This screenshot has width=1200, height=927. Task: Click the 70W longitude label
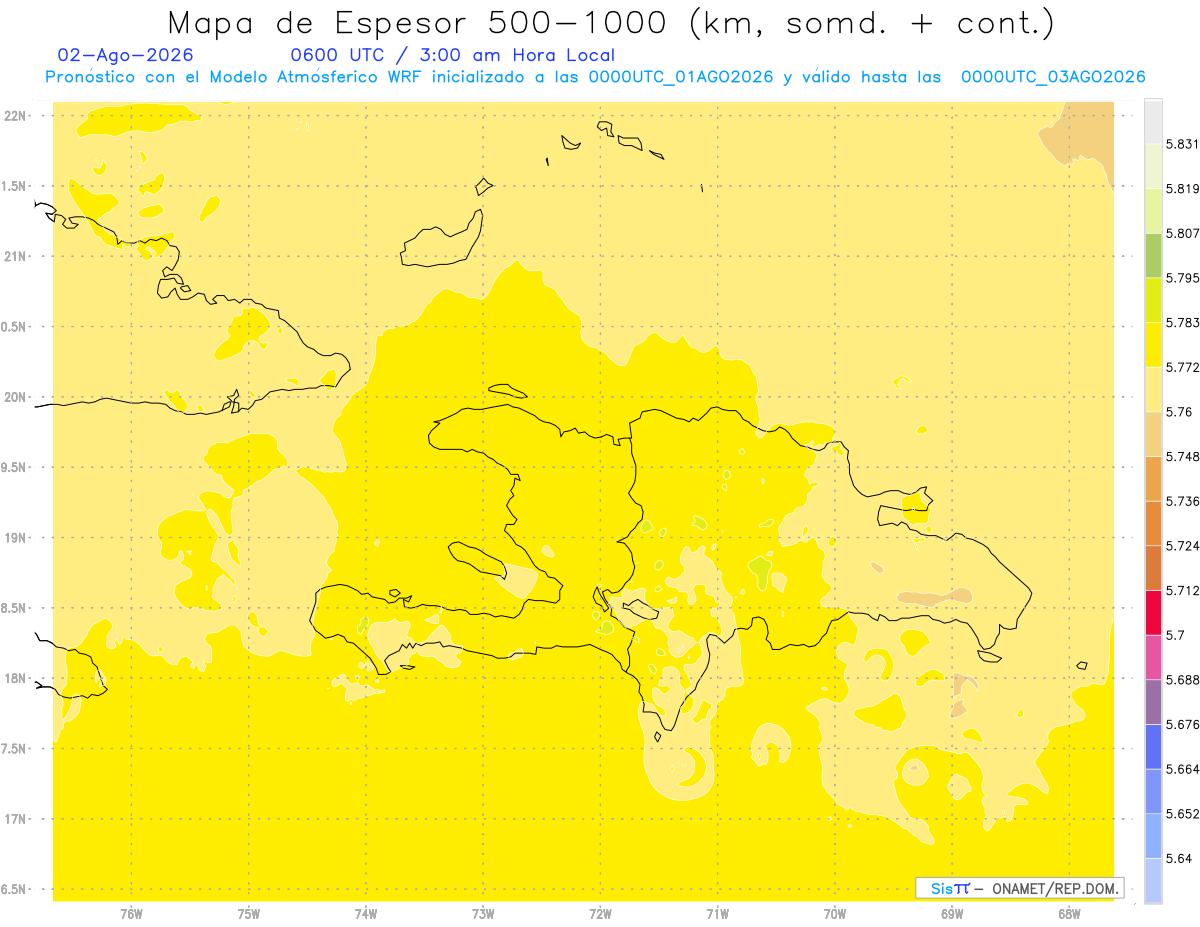pos(835,914)
